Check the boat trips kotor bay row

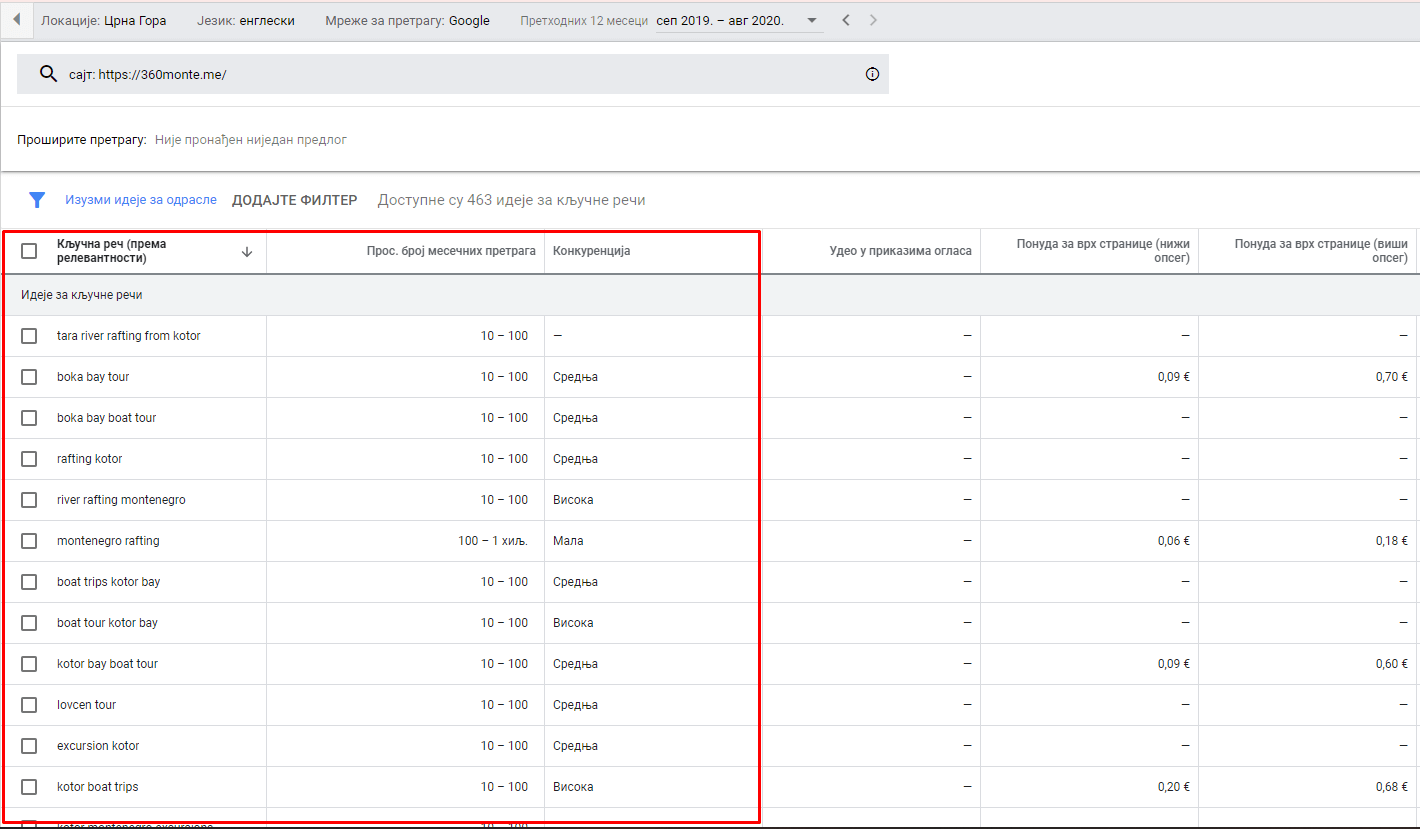pos(29,582)
